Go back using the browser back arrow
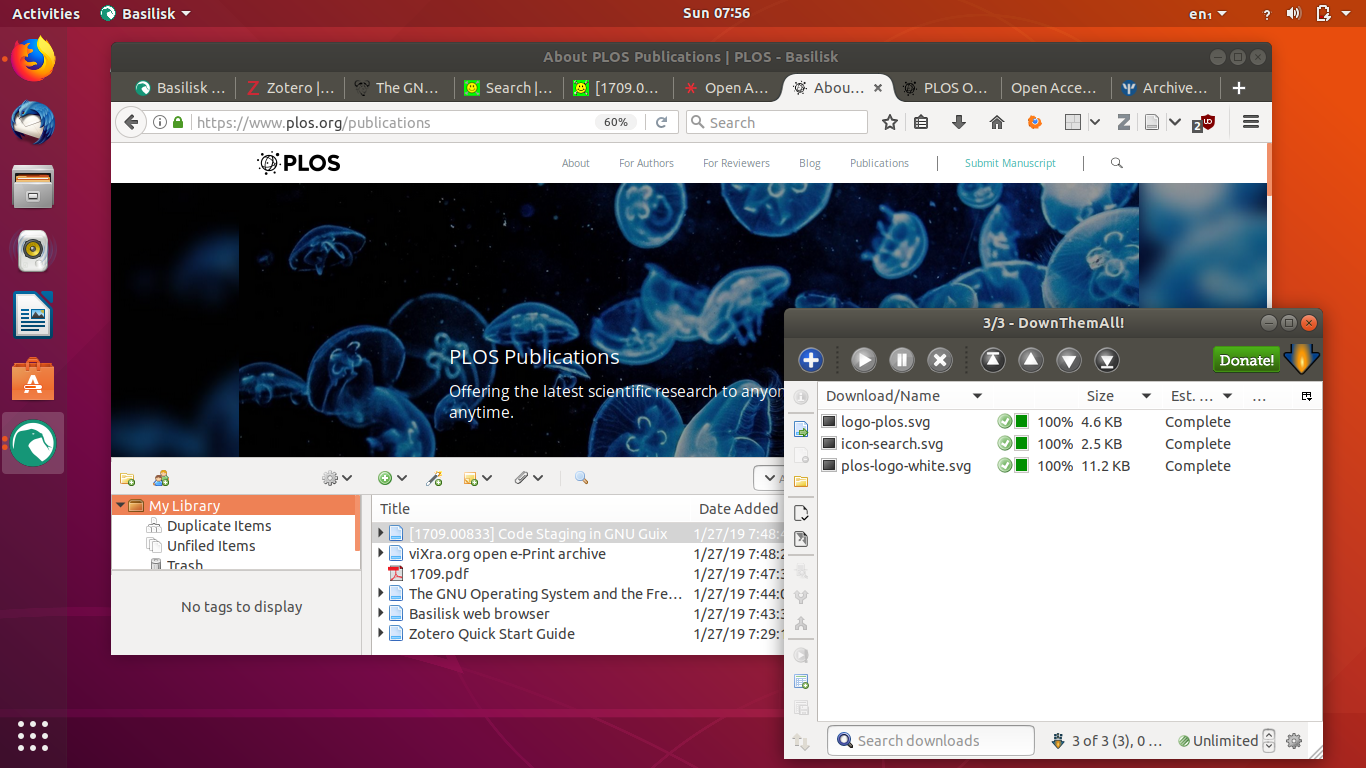This screenshot has height=768, width=1366. pyautogui.click(x=130, y=122)
